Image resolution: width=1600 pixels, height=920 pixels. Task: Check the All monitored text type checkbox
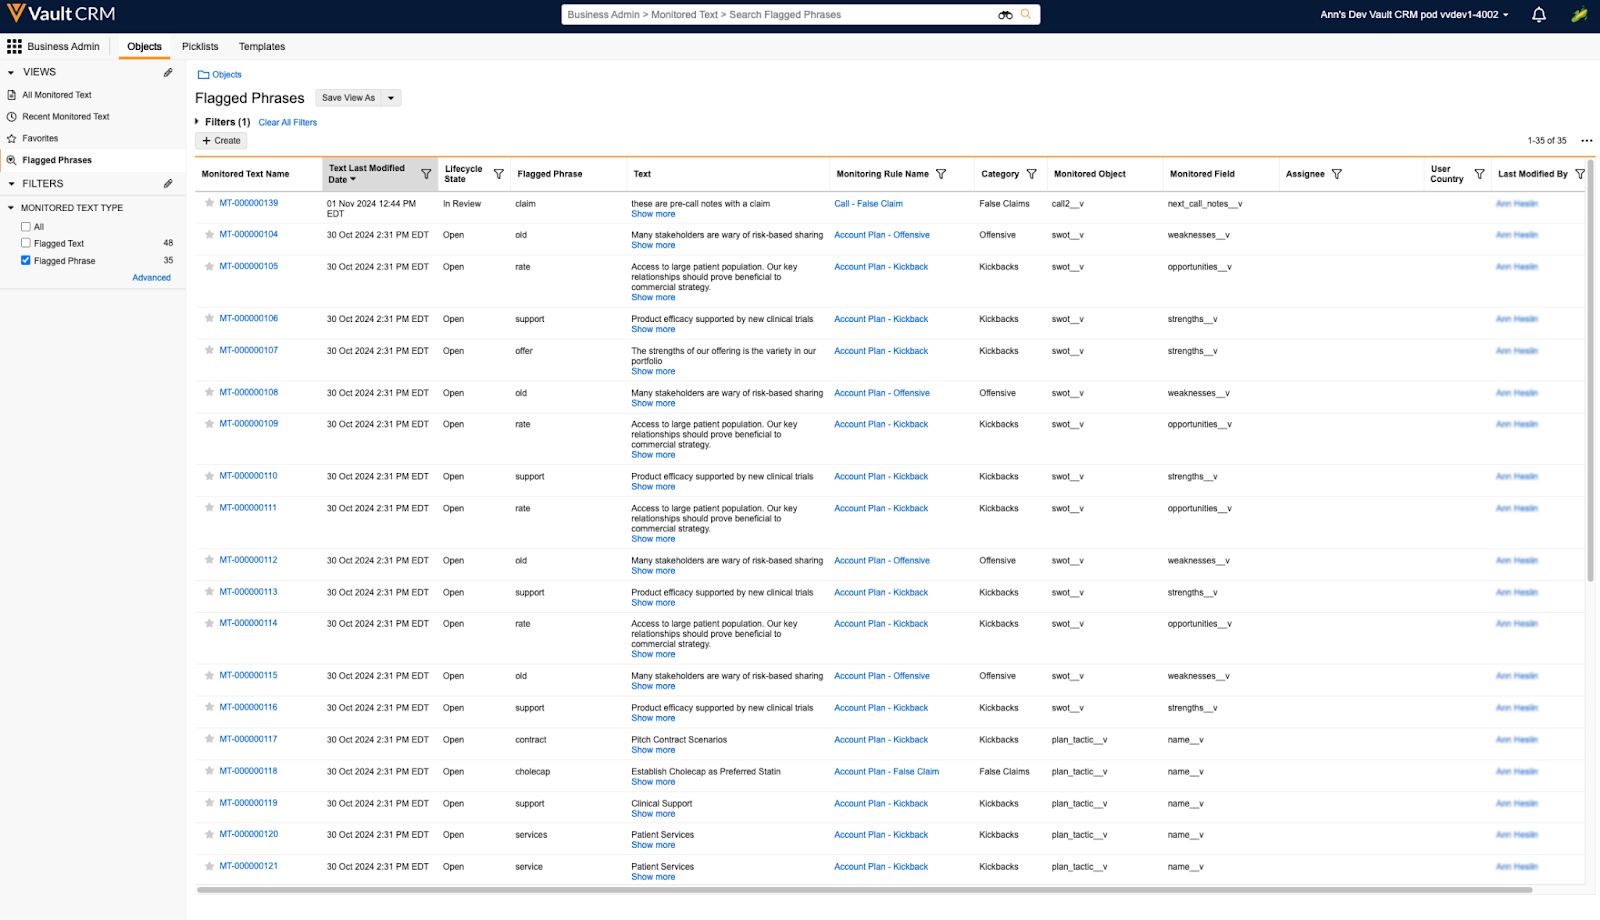26,227
